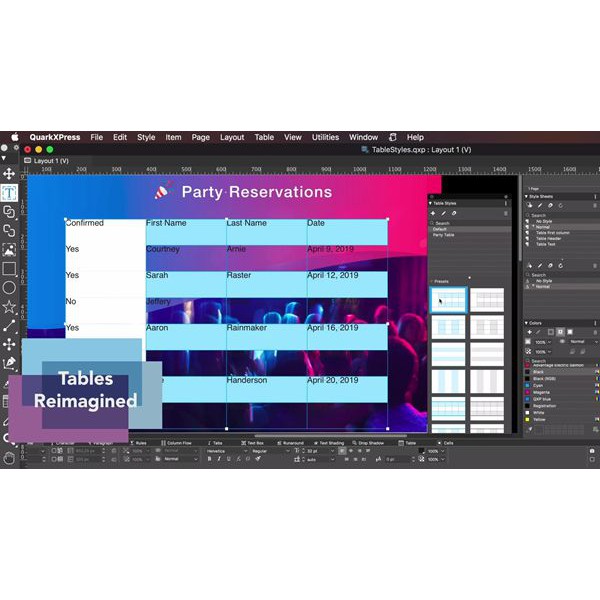Switch to the Drop Shadow tab
The image size is (600, 600).
(x=366, y=442)
